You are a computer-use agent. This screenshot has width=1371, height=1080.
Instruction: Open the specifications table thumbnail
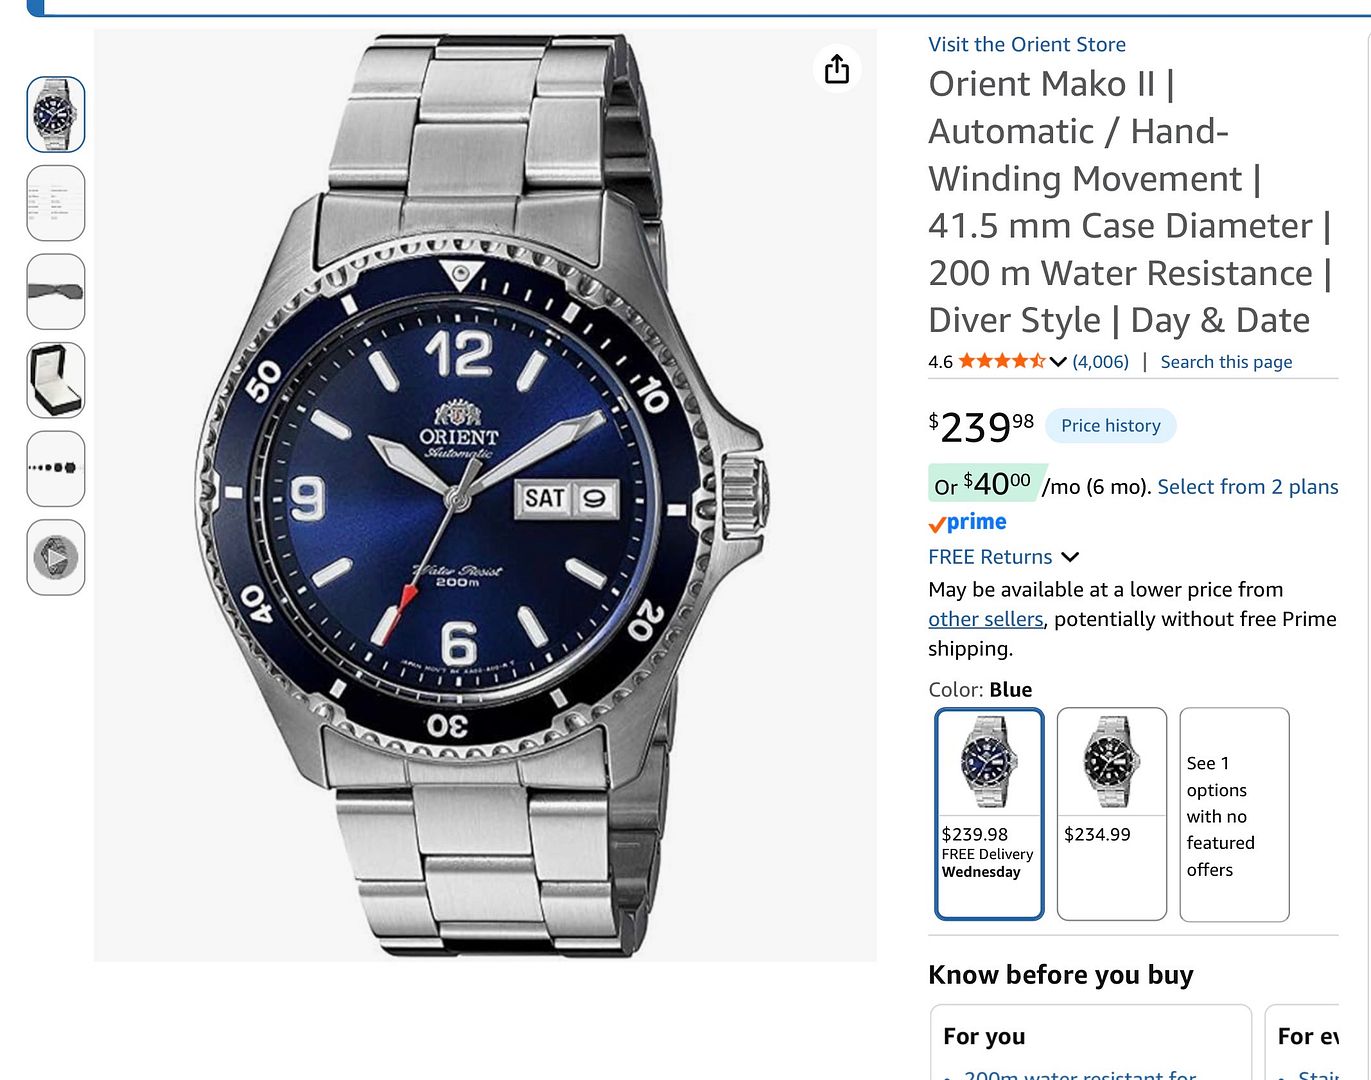[56, 203]
